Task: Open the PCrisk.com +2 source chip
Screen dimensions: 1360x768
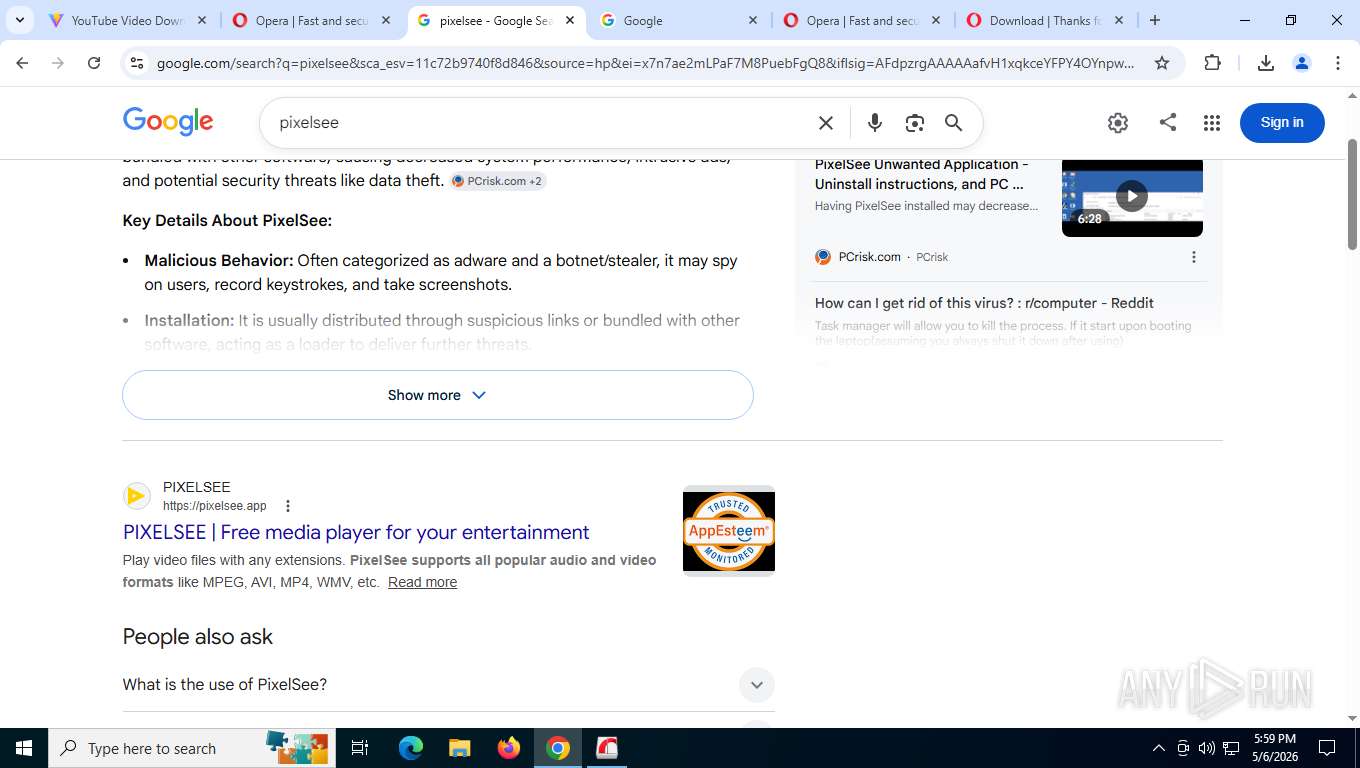Action: [498, 181]
